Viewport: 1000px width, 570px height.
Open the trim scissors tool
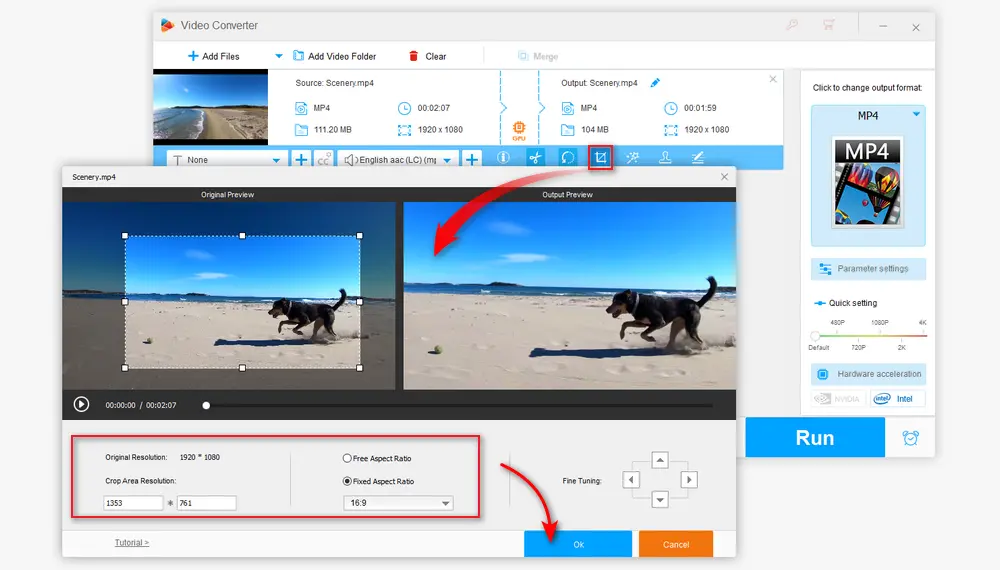point(535,157)
